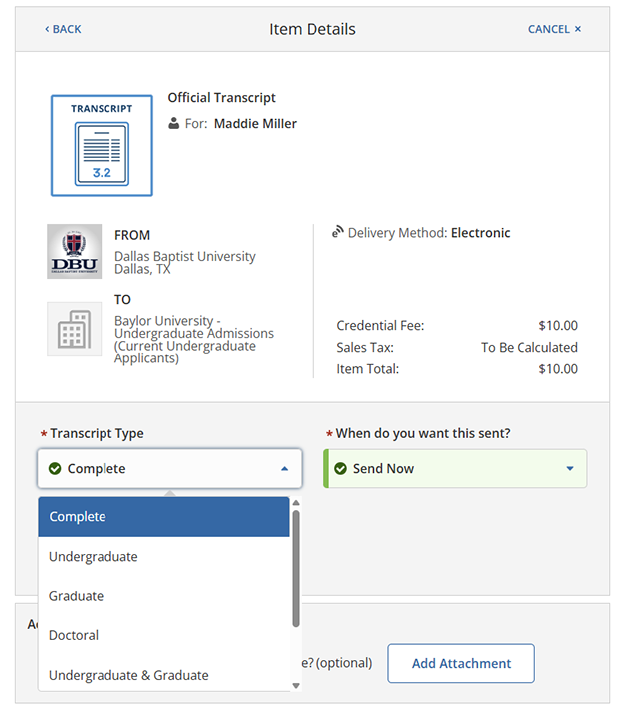Pick the Graduate option
Screen dimensions: 629x709
pos(164,596)
